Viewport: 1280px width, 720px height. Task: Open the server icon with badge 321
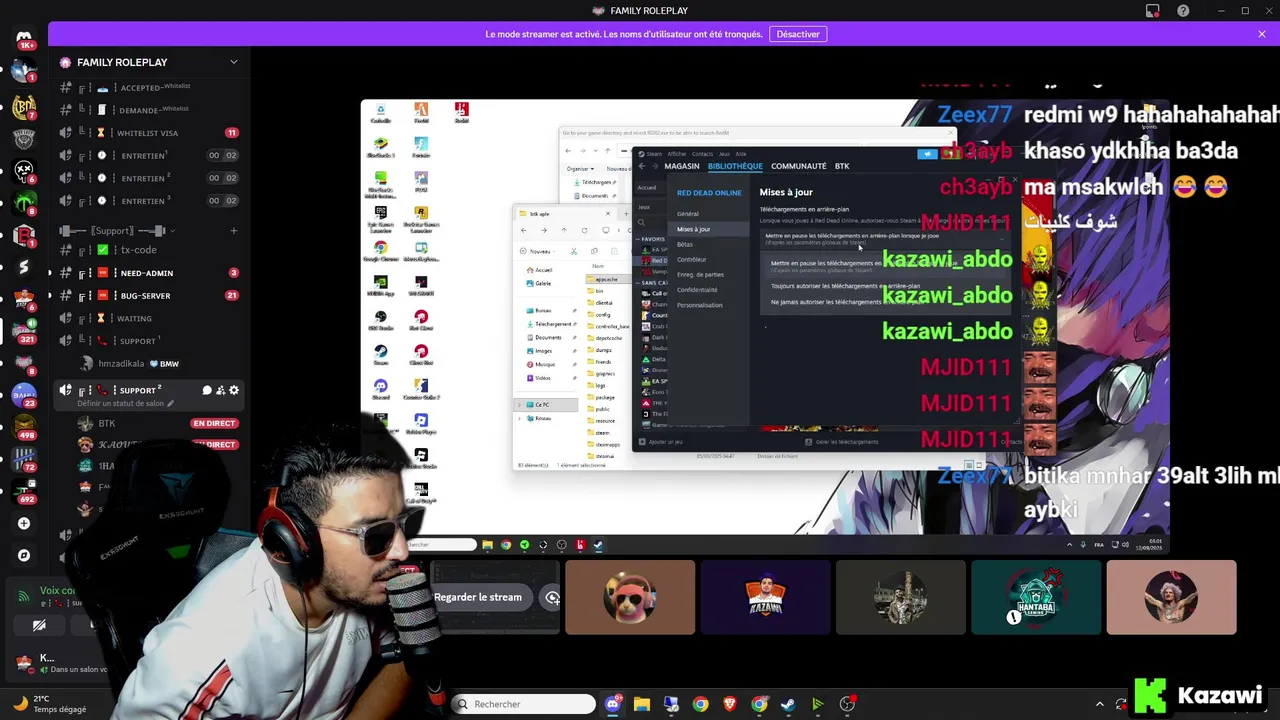[x=24, y=330]
